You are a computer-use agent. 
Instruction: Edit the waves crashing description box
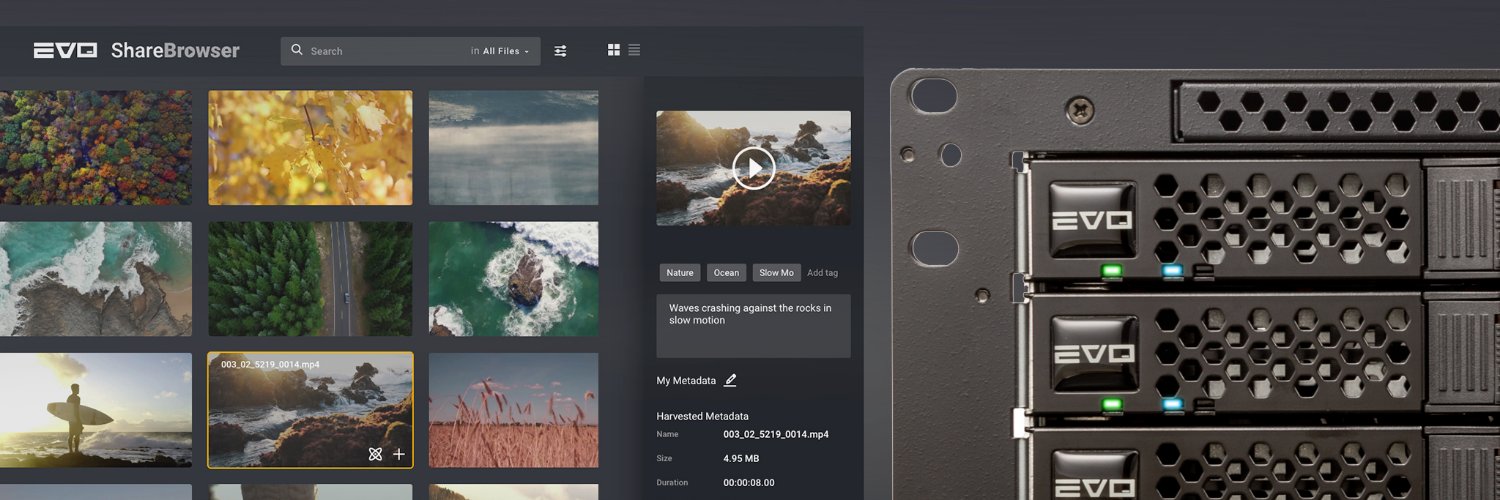tap(753, 326)
